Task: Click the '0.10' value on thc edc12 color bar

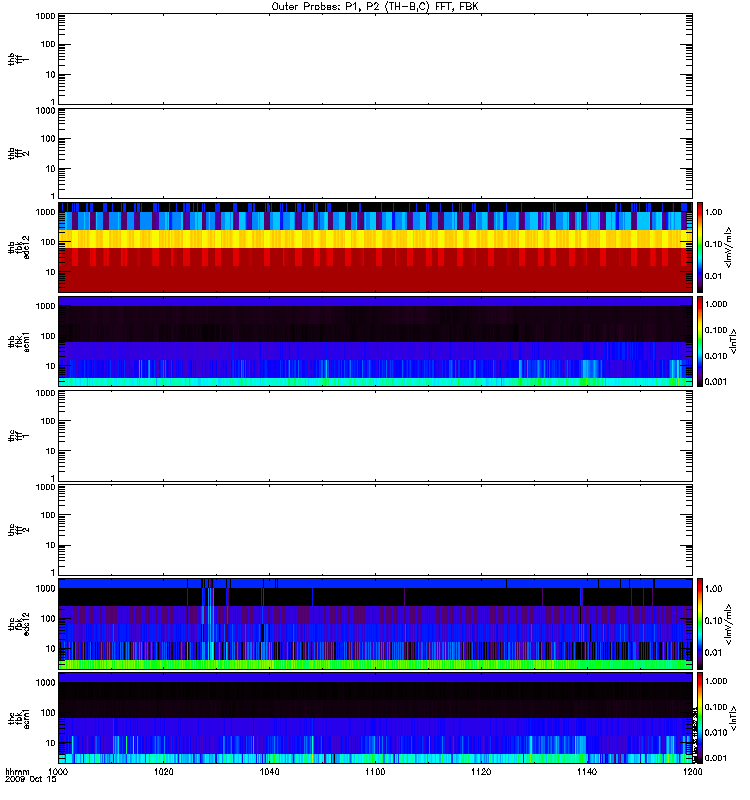Action: (x=713, y=621)
